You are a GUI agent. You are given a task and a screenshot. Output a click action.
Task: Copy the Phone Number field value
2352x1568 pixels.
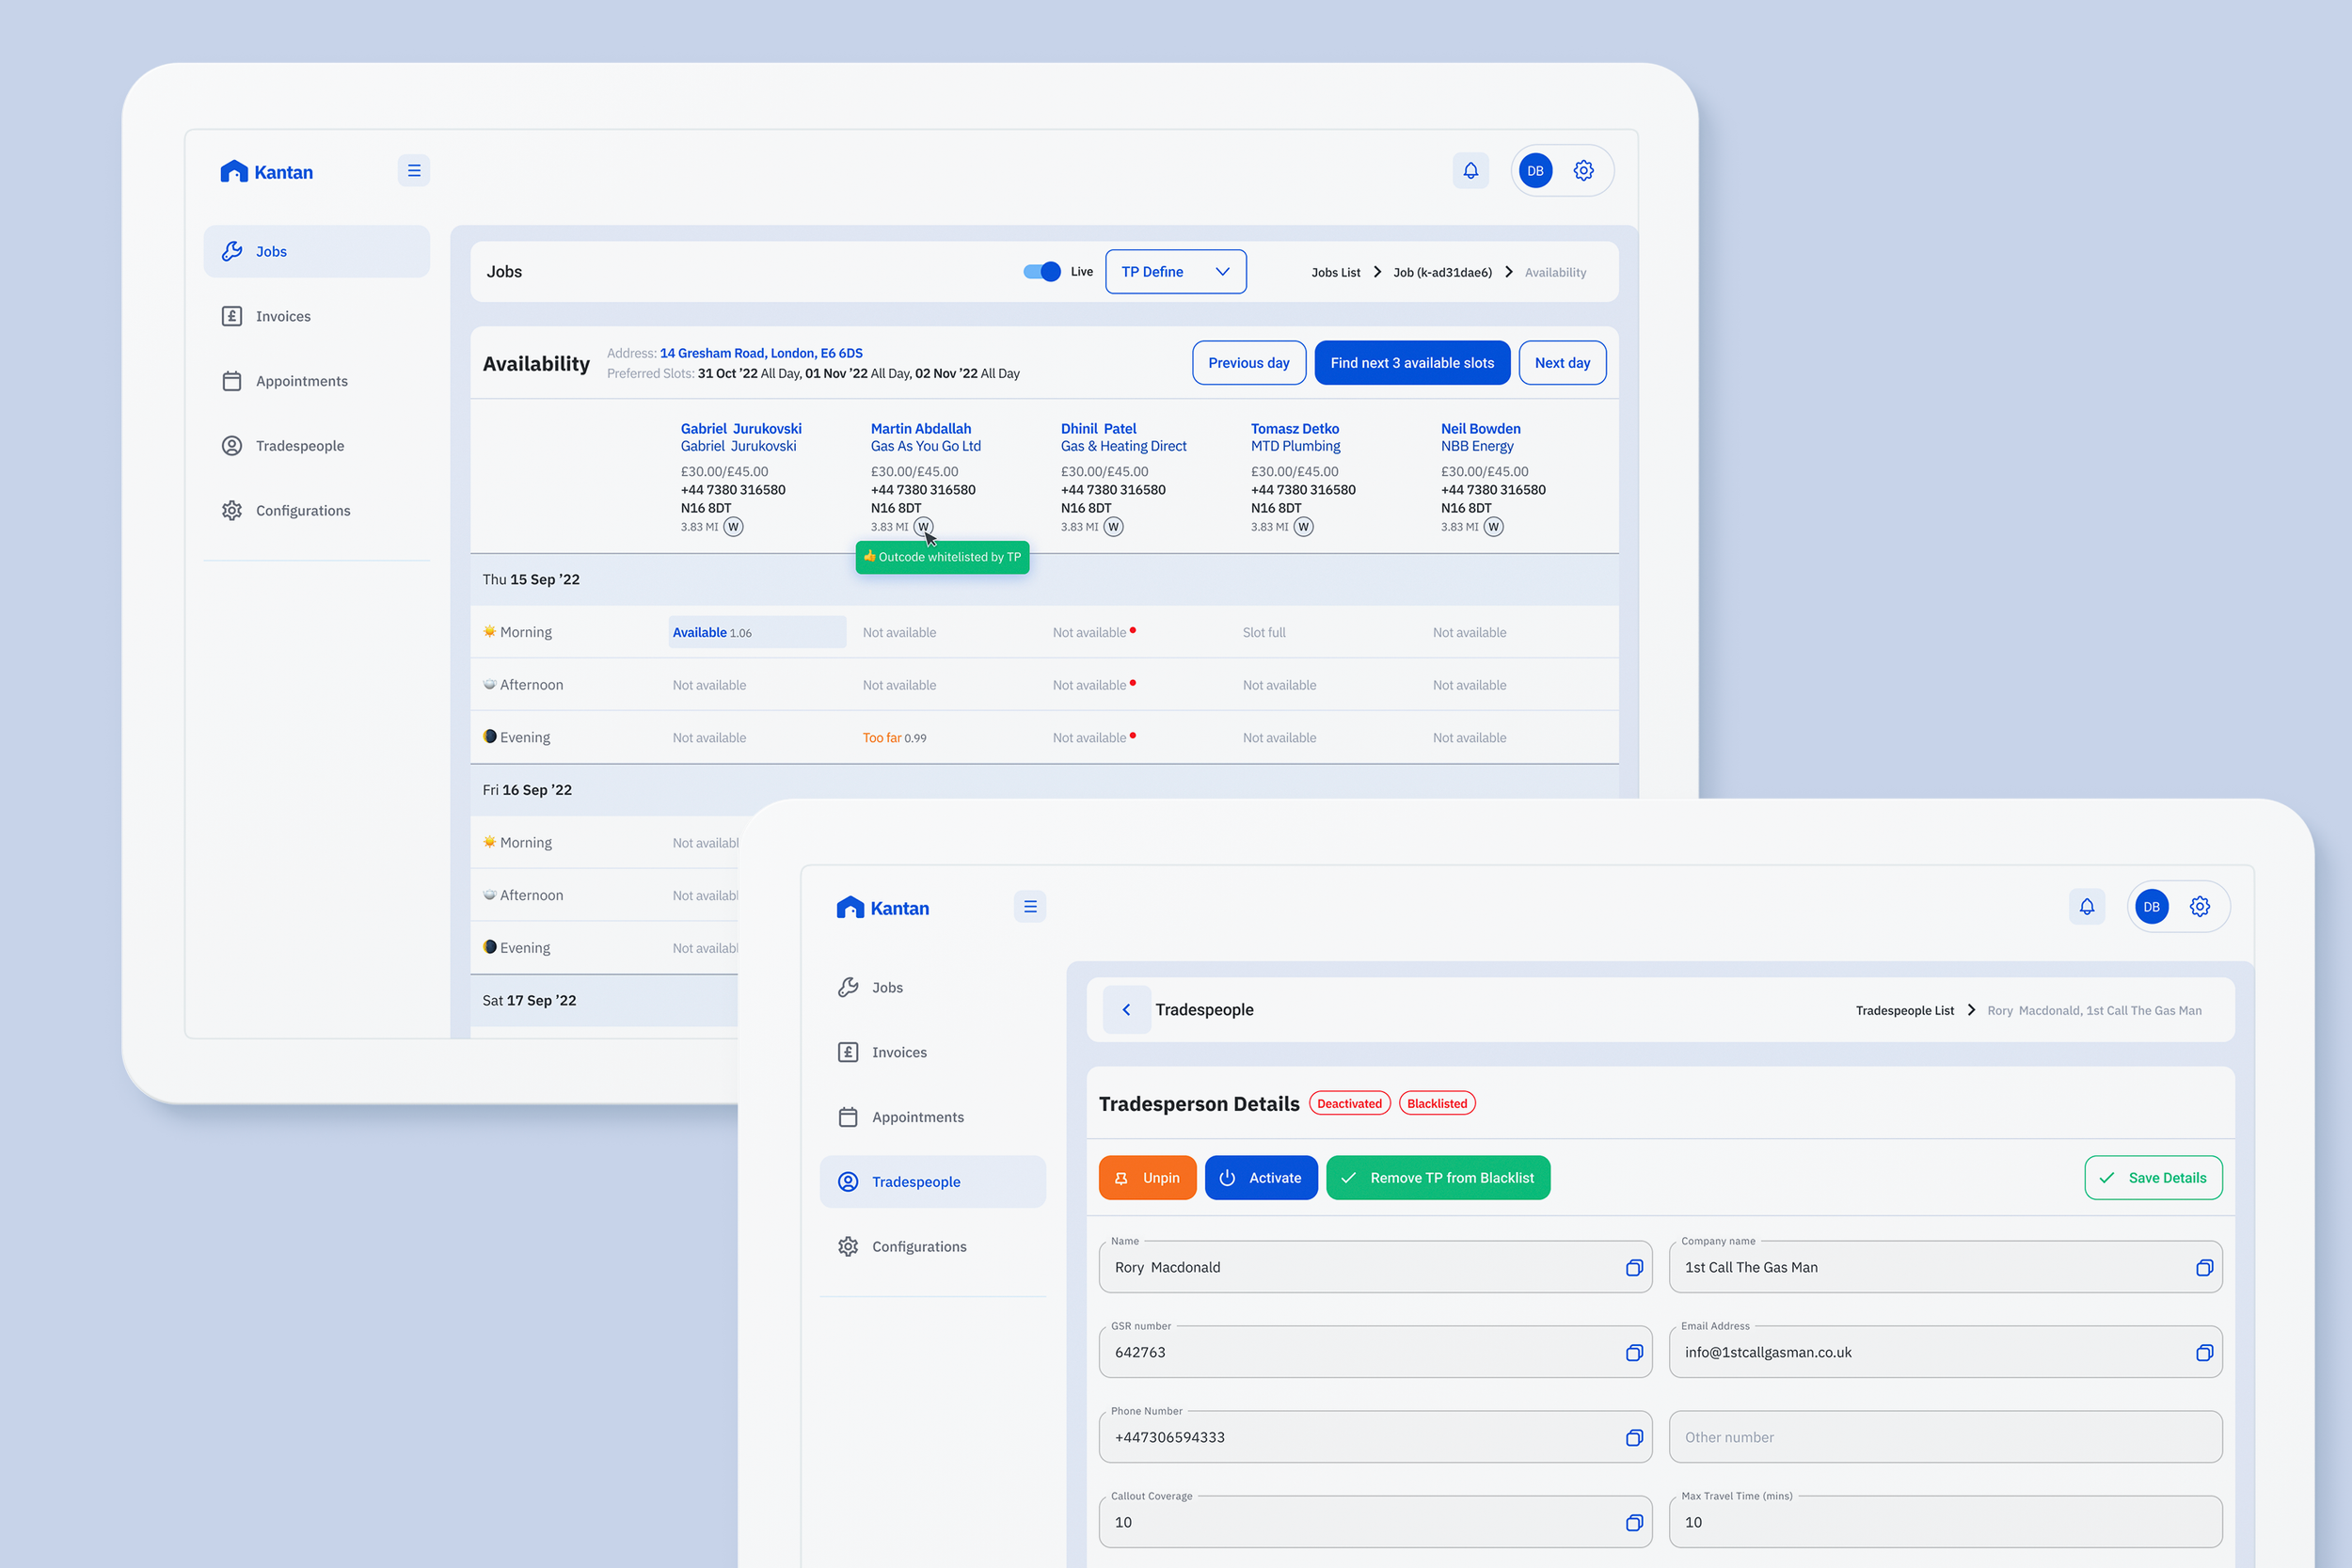1634,1438
